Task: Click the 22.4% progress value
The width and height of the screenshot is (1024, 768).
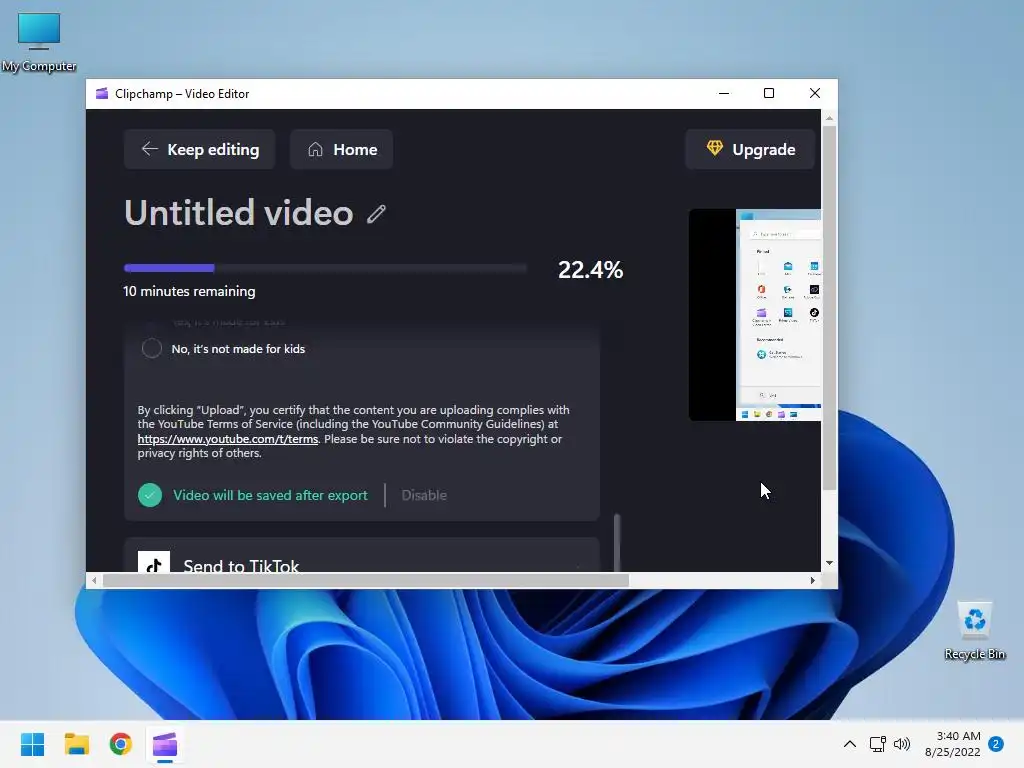Action: [x=590, y=270]
